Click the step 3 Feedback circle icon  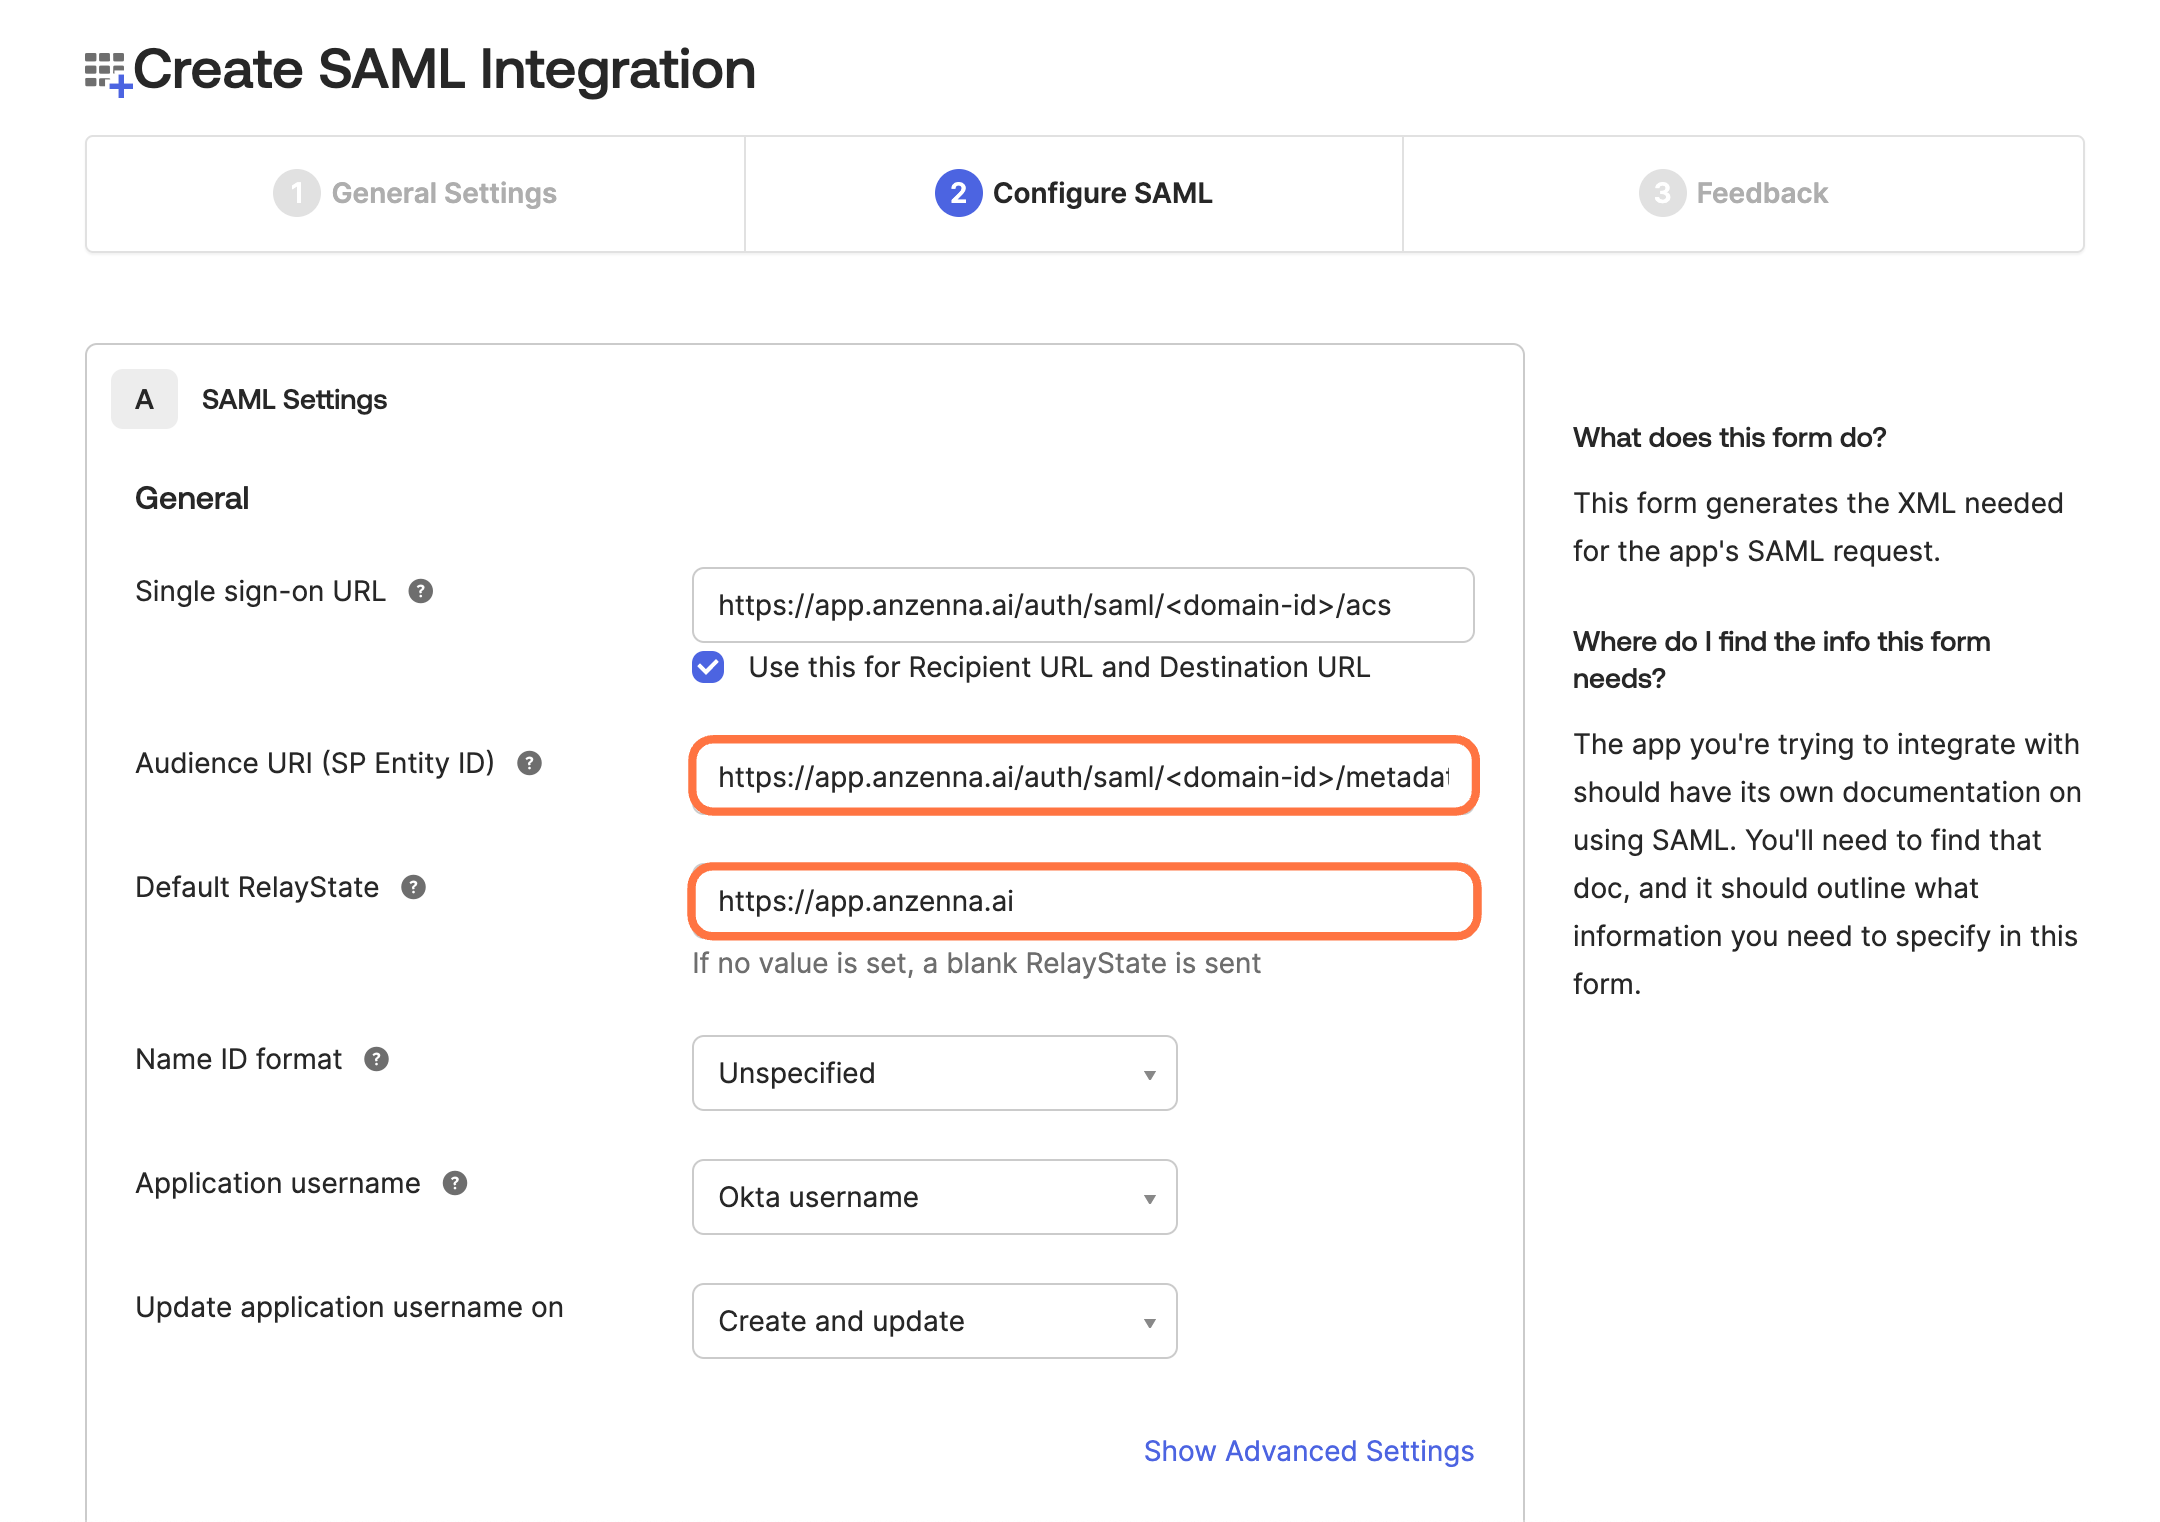pyautogui.click(x=1661, y=193)
